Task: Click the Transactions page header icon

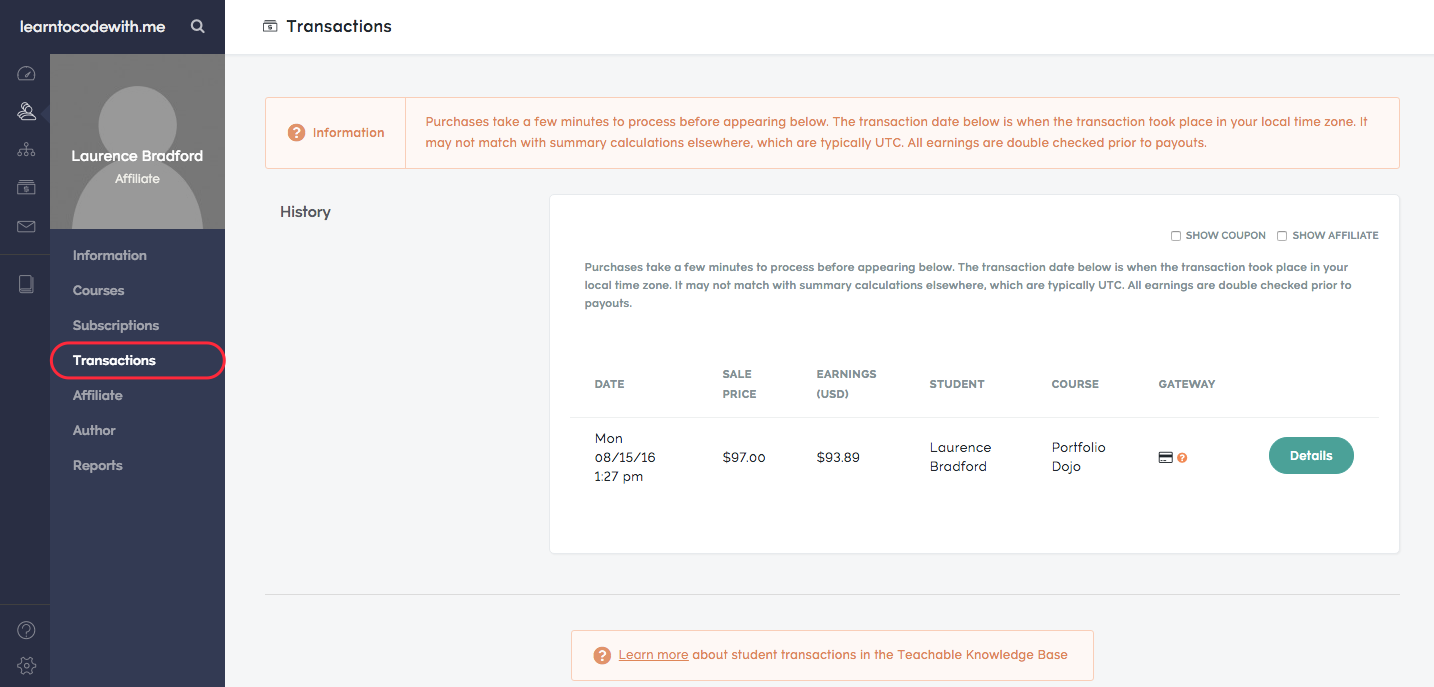Action: coord(270,27)
